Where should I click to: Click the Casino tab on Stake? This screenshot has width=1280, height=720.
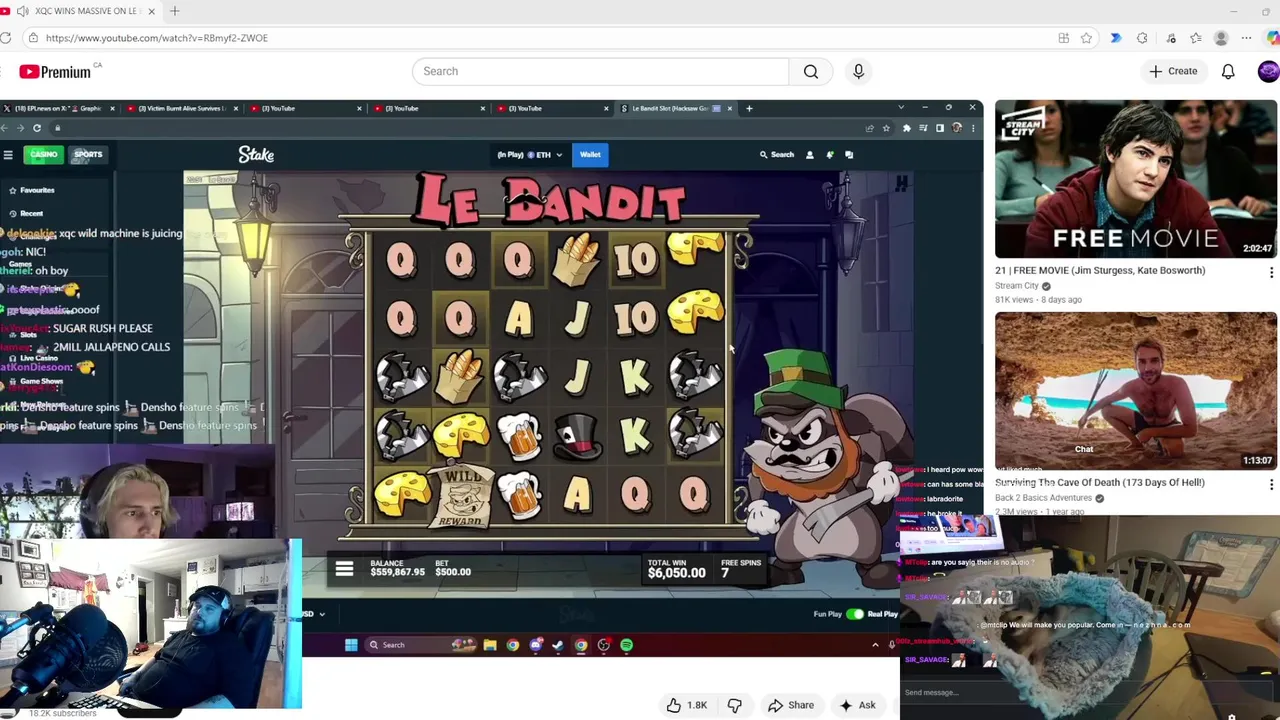pyautogui.click(x=43, y=154)
